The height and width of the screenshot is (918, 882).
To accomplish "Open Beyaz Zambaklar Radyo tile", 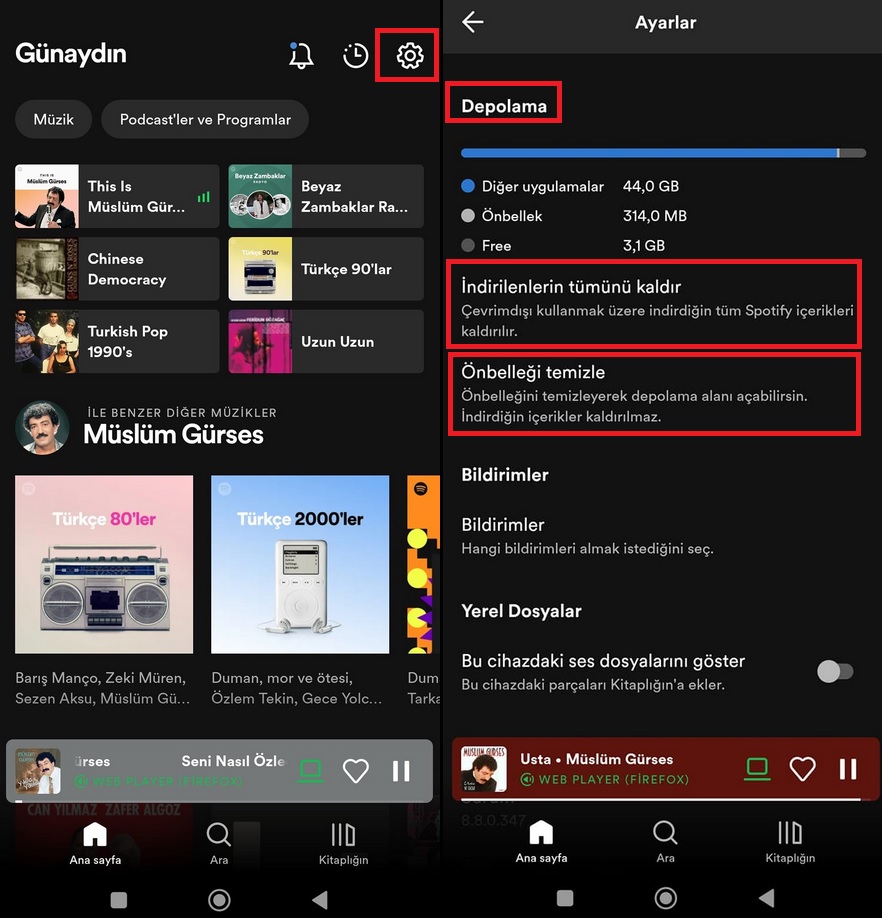I will click(x=326, y=196).
